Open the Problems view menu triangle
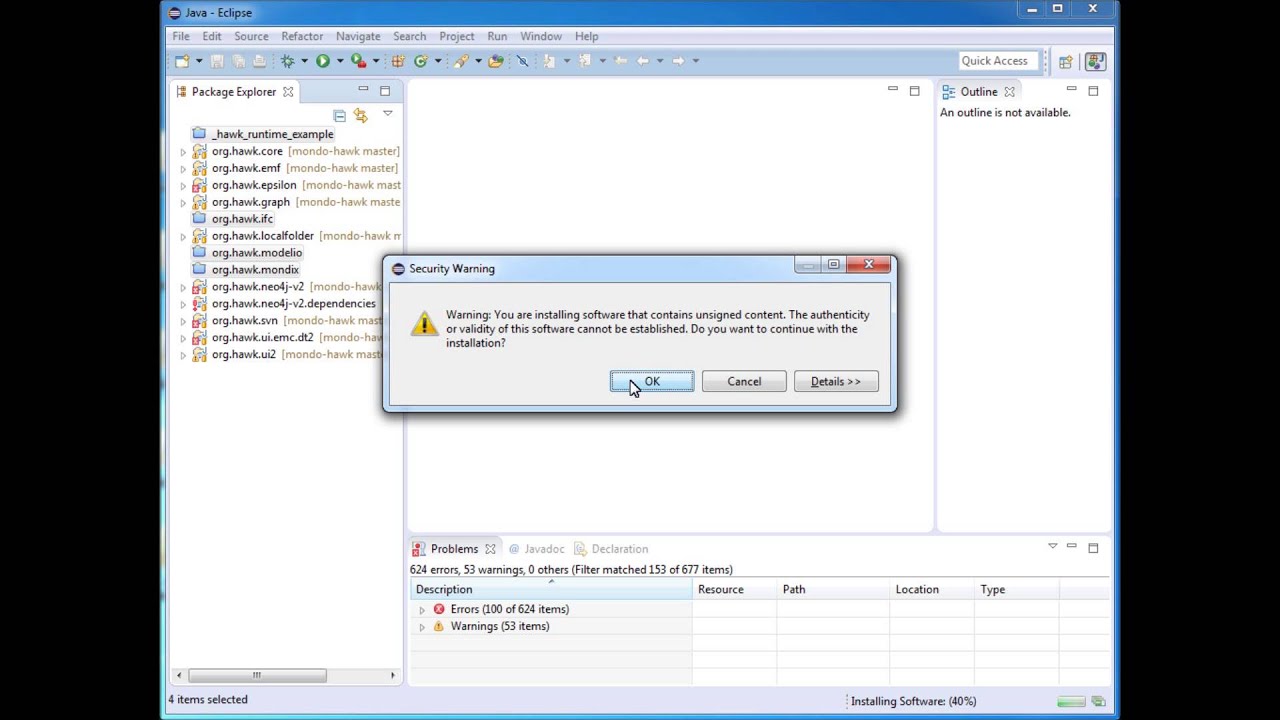This screenshot has height=720, width=1280. (x=1052, y=546)
